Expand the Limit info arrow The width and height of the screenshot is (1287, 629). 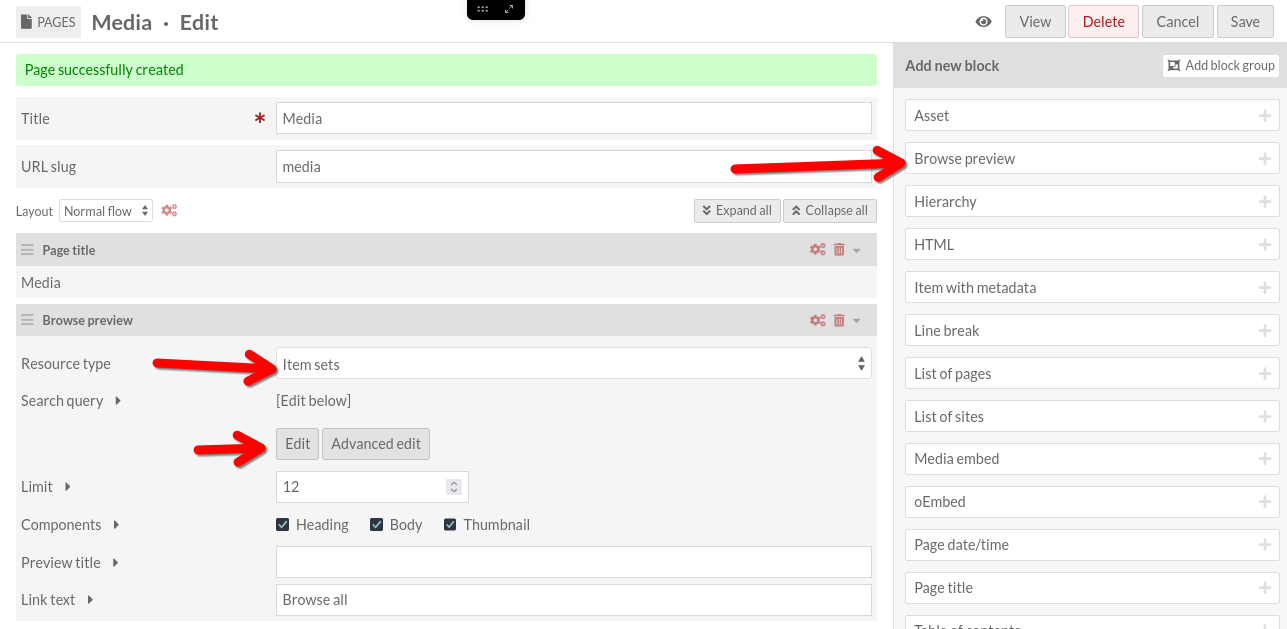(x=68, y=487)
